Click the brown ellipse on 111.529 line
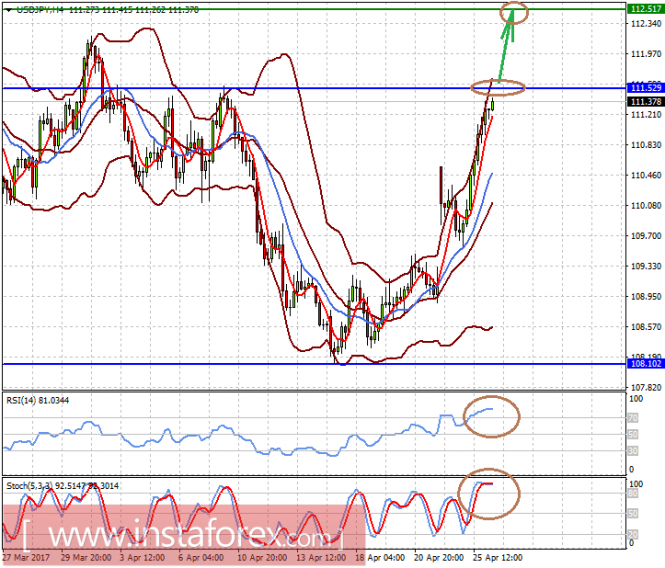Image resolution: width=665 pixels, height=568 pixels. (x=498, y=88)
